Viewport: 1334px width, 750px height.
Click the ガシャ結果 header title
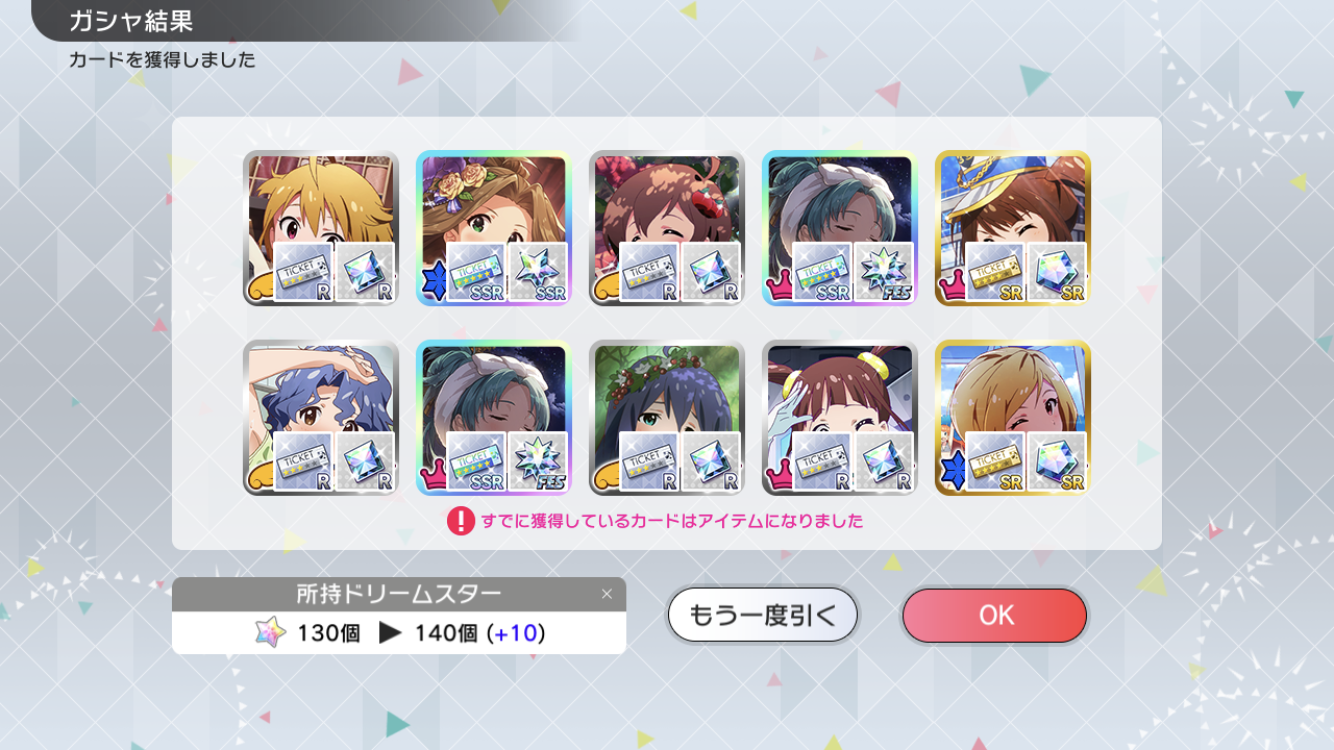tap(131, 21)
